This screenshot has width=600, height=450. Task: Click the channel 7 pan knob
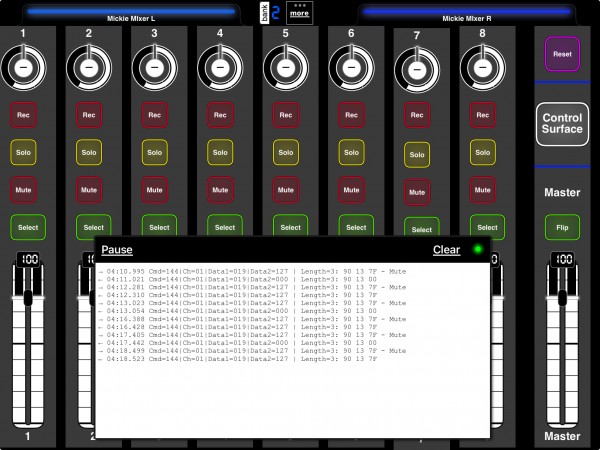pyautogui.click(x=417, y=70)
